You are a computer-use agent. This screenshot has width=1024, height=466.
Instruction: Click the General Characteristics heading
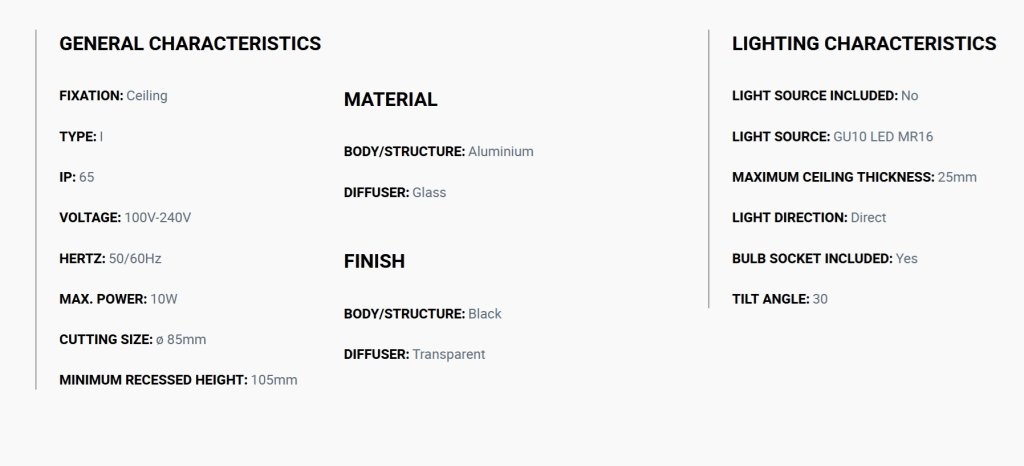tap(190, 44)
